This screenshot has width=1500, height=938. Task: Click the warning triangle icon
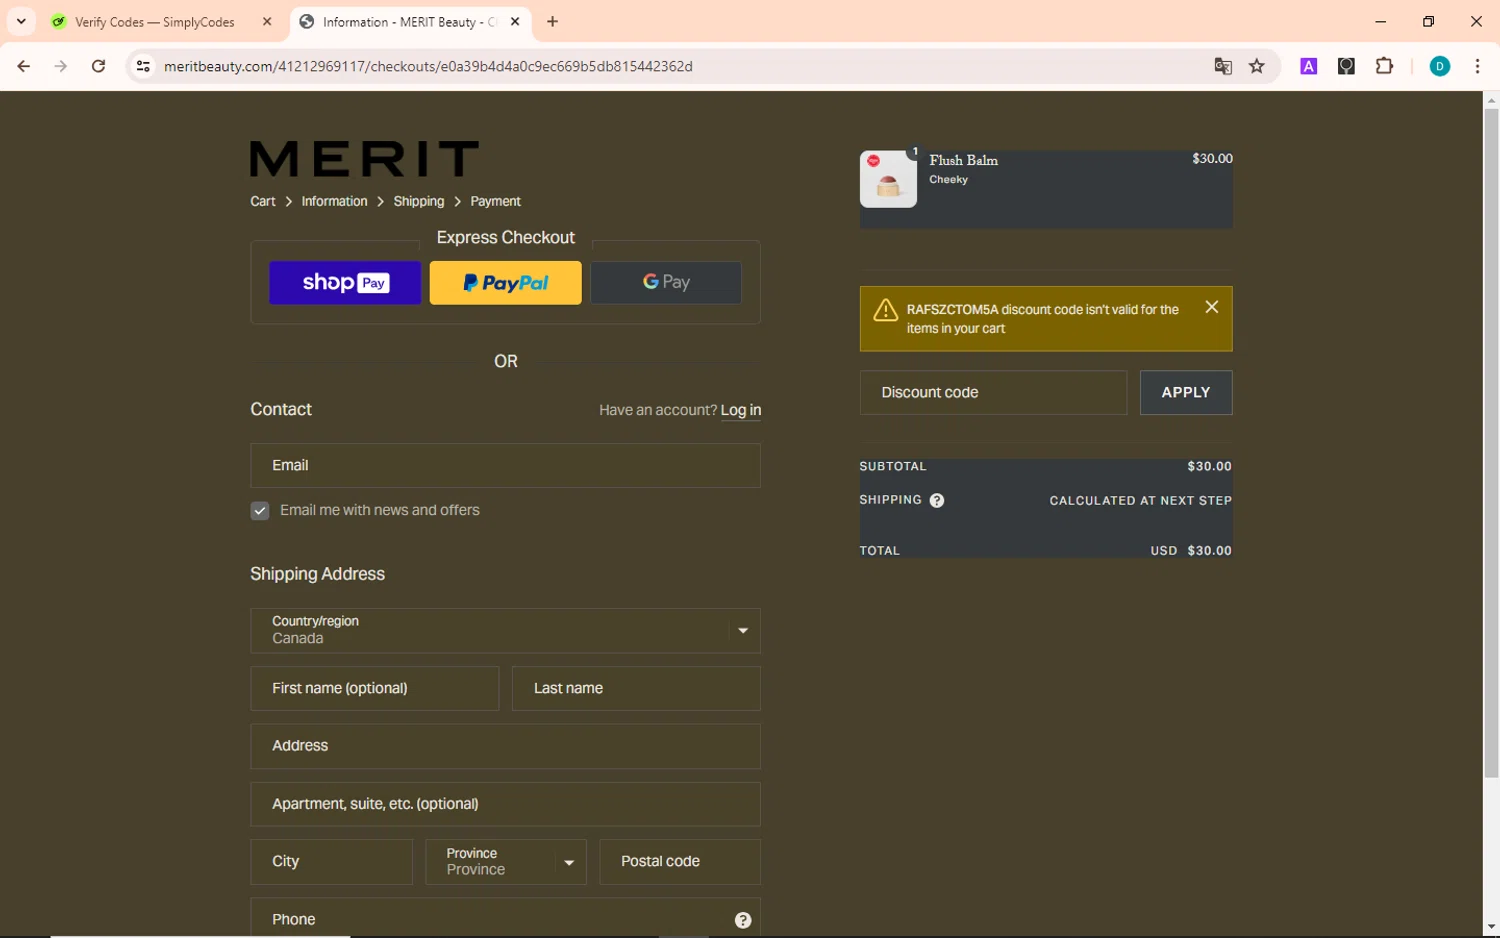(885, 310)
